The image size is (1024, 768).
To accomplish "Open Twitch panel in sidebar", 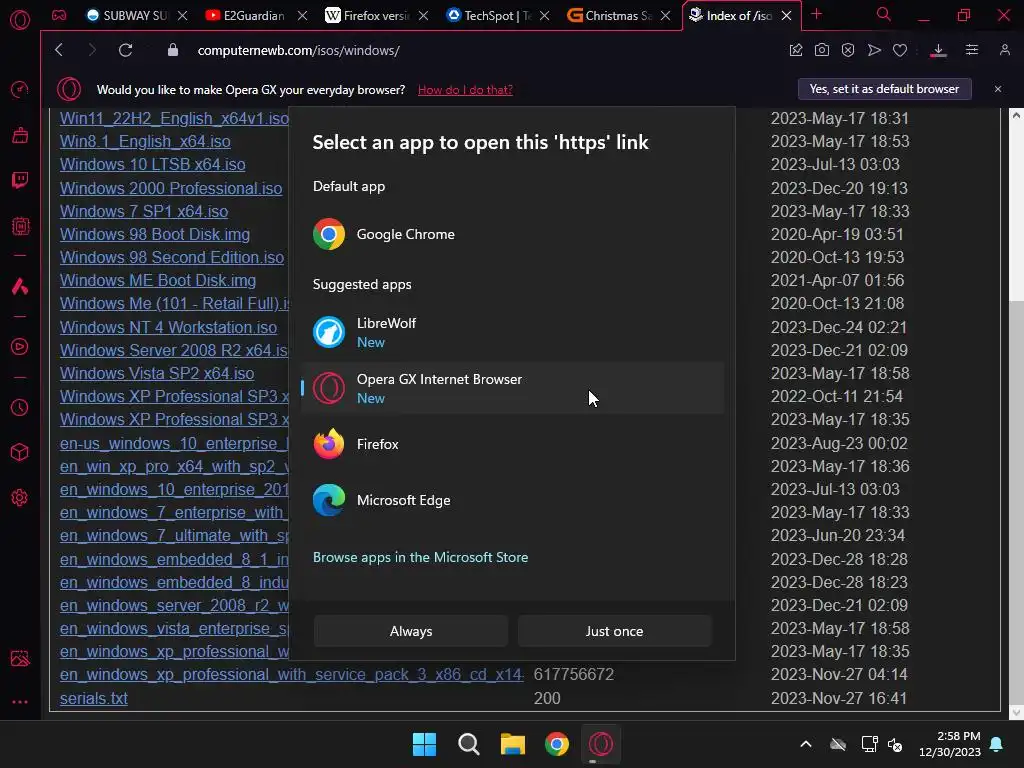I will [x=20, y=180].
